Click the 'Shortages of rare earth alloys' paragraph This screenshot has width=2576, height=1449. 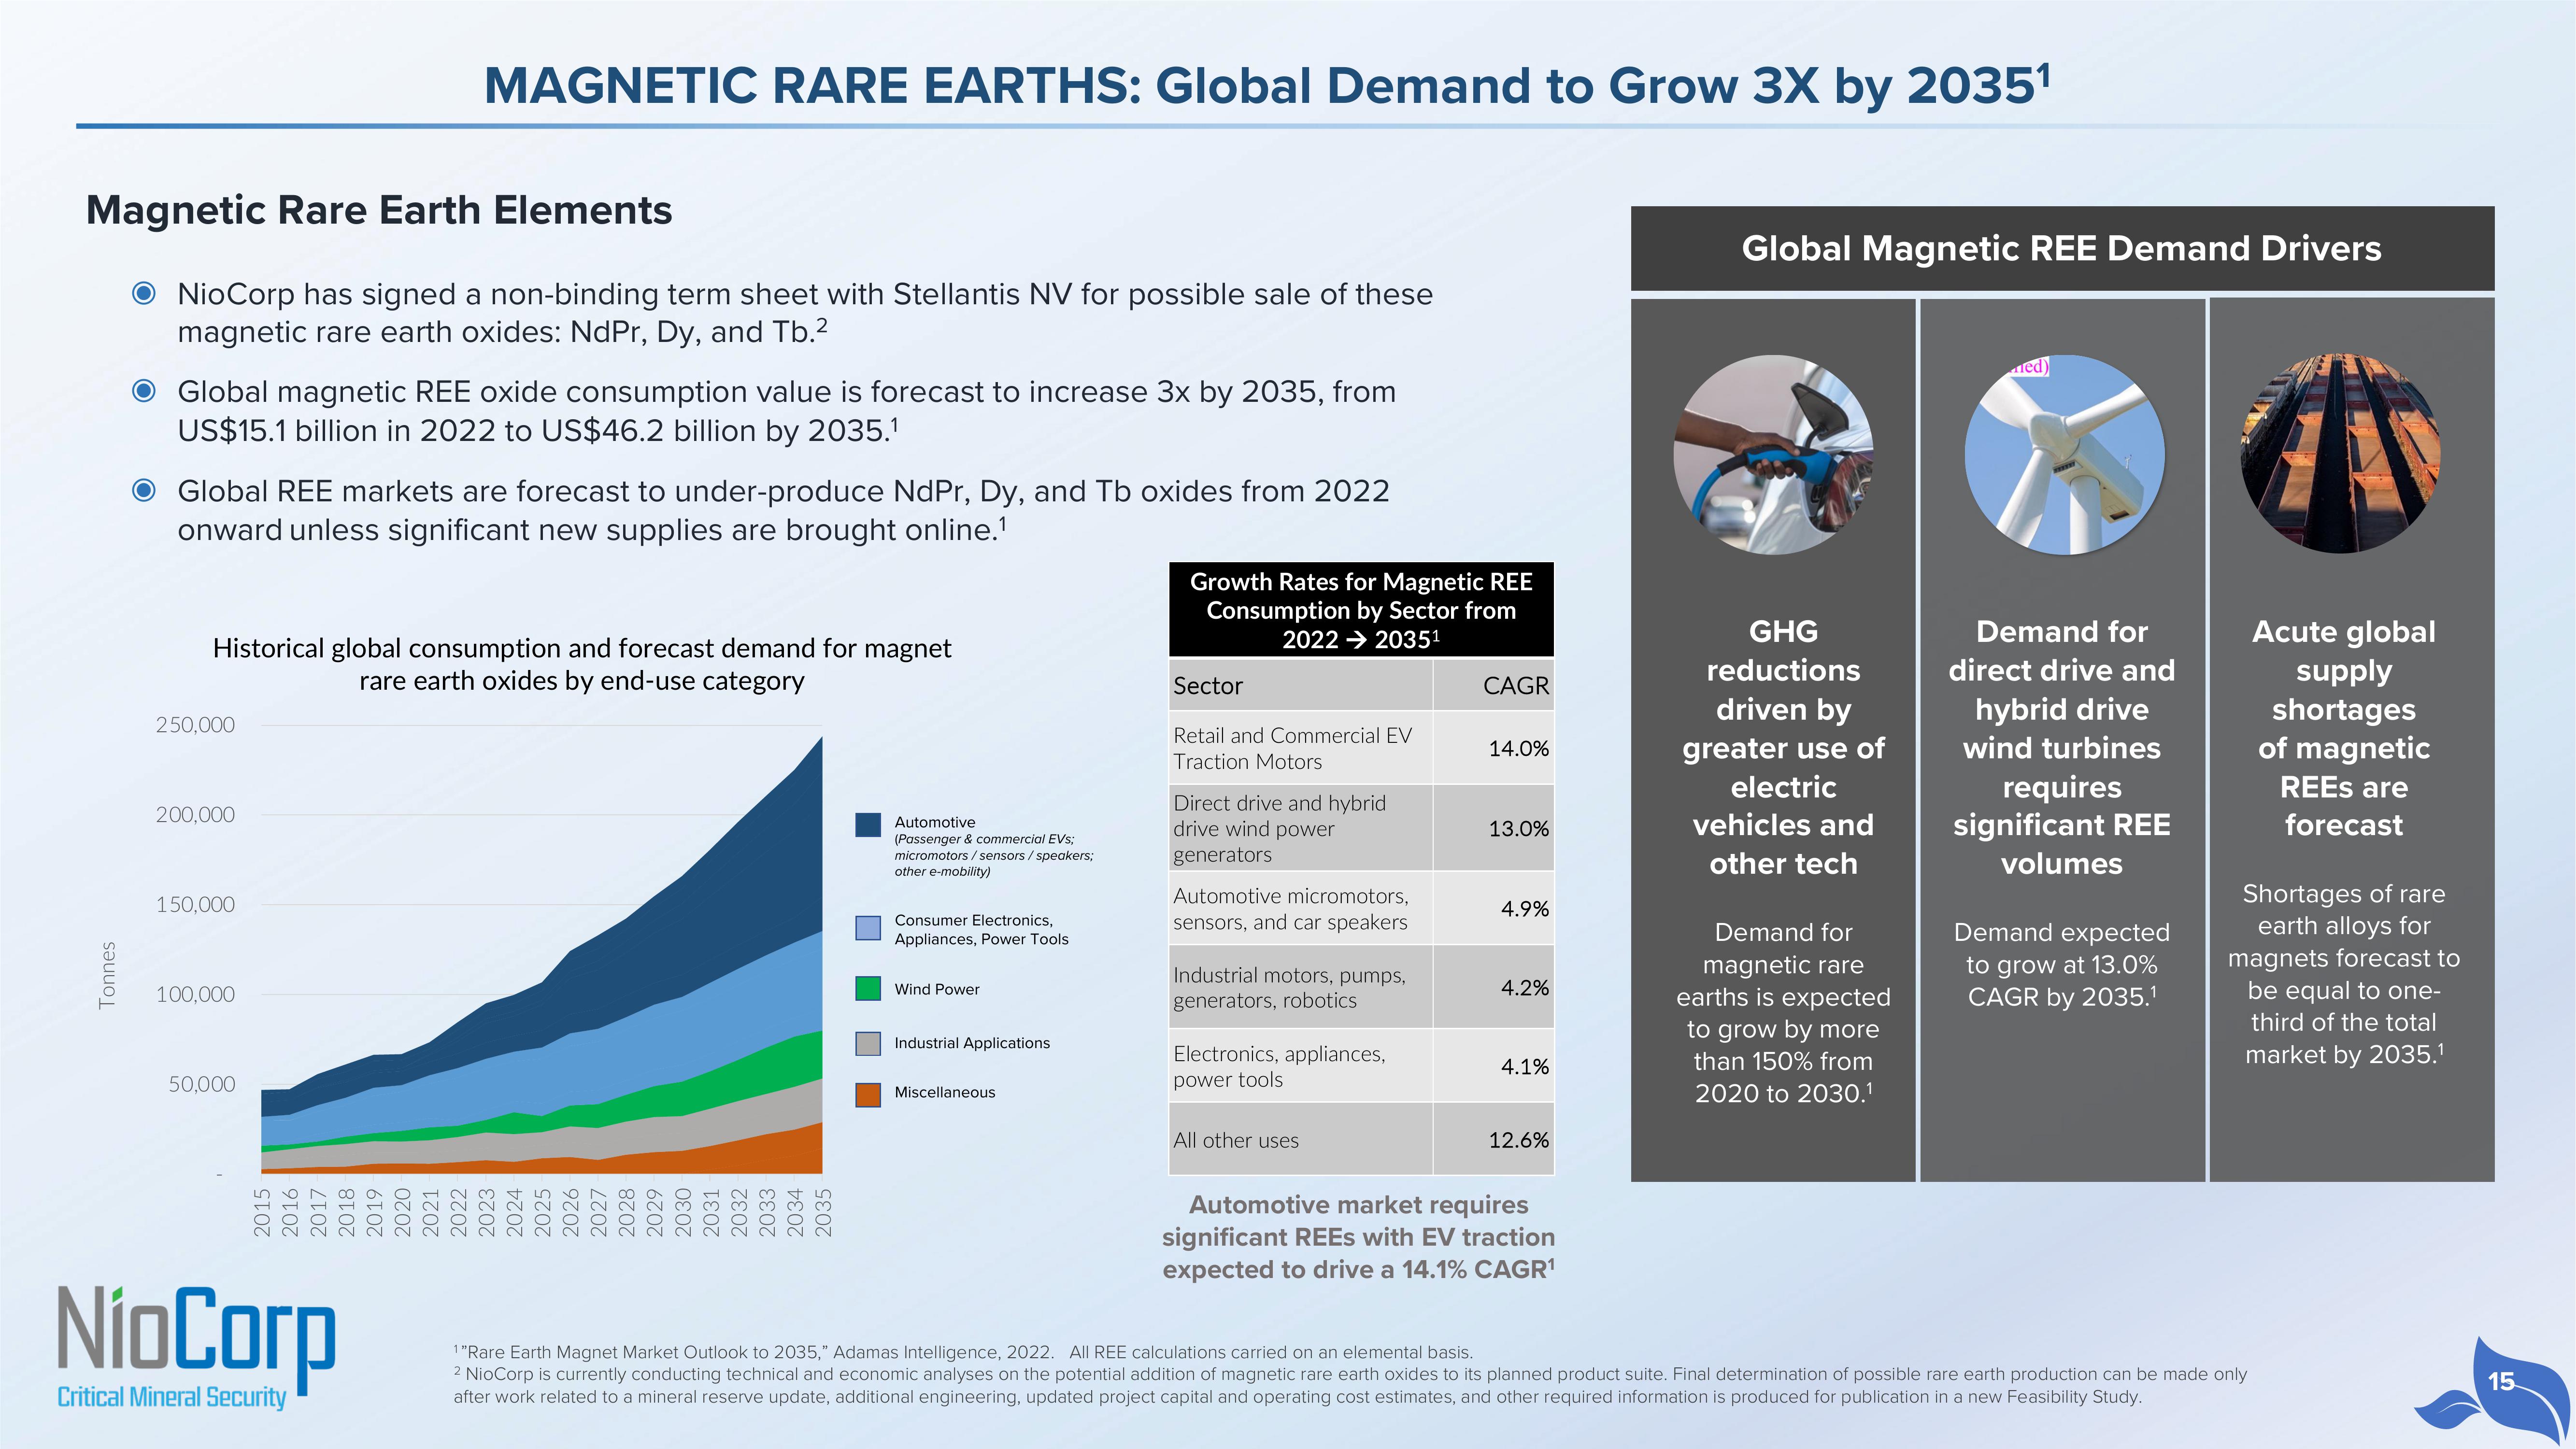tap(2343, 974)
